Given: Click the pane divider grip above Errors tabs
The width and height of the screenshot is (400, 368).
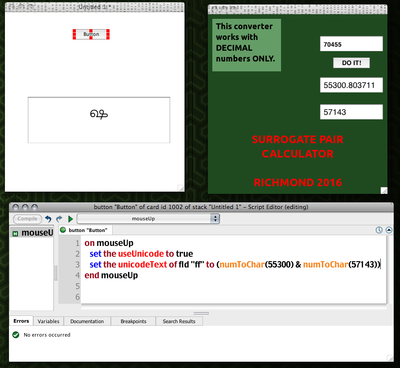Looking at the screenshot, I should coord(201,313).
